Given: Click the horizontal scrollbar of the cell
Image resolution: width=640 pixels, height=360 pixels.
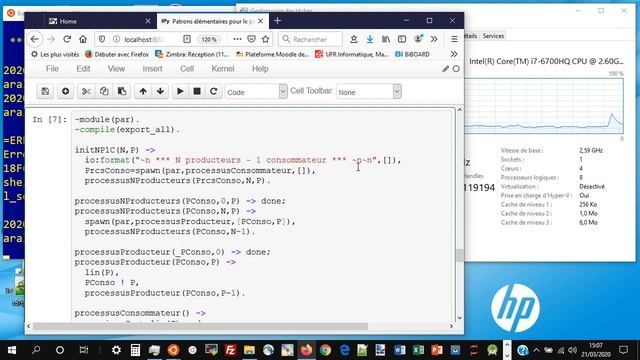Looking at the screenshot, I should [x=200, y=326].
